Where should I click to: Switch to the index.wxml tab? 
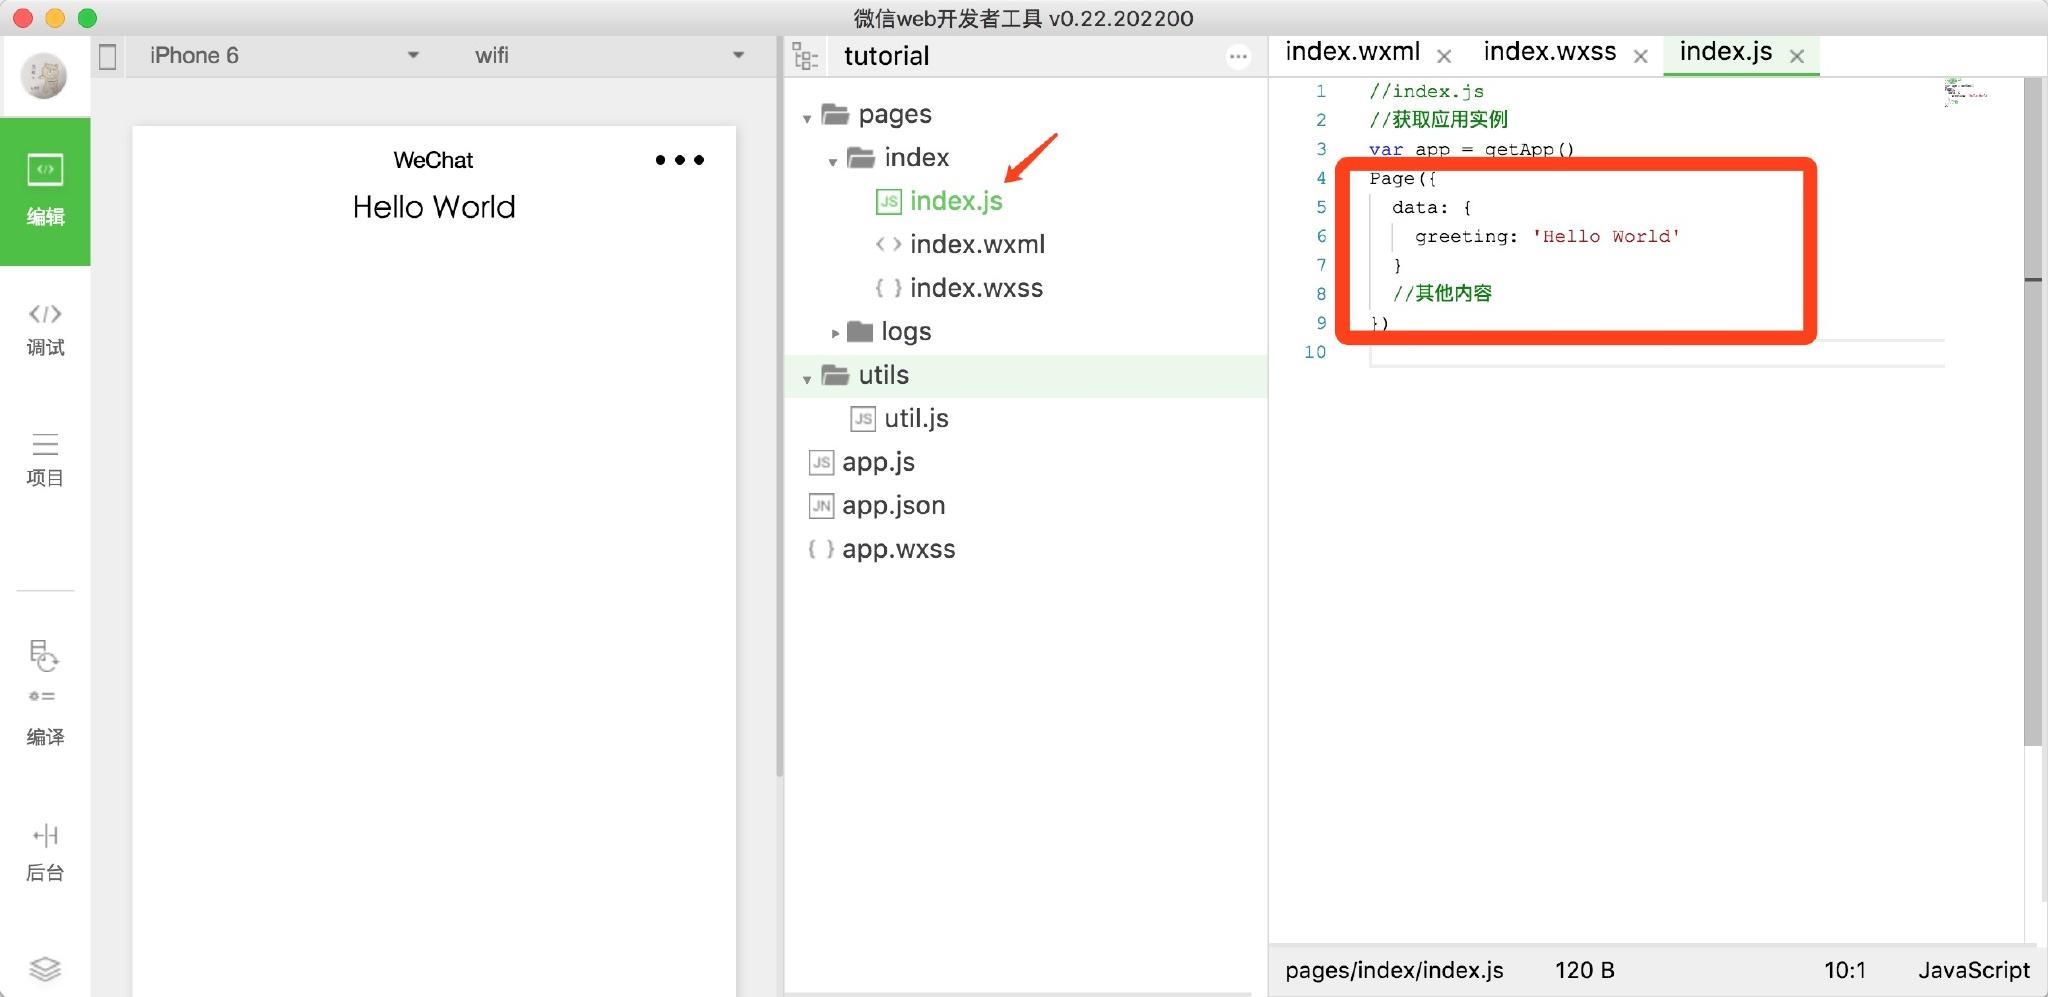pyautogui.click(x=1352, y=52)
